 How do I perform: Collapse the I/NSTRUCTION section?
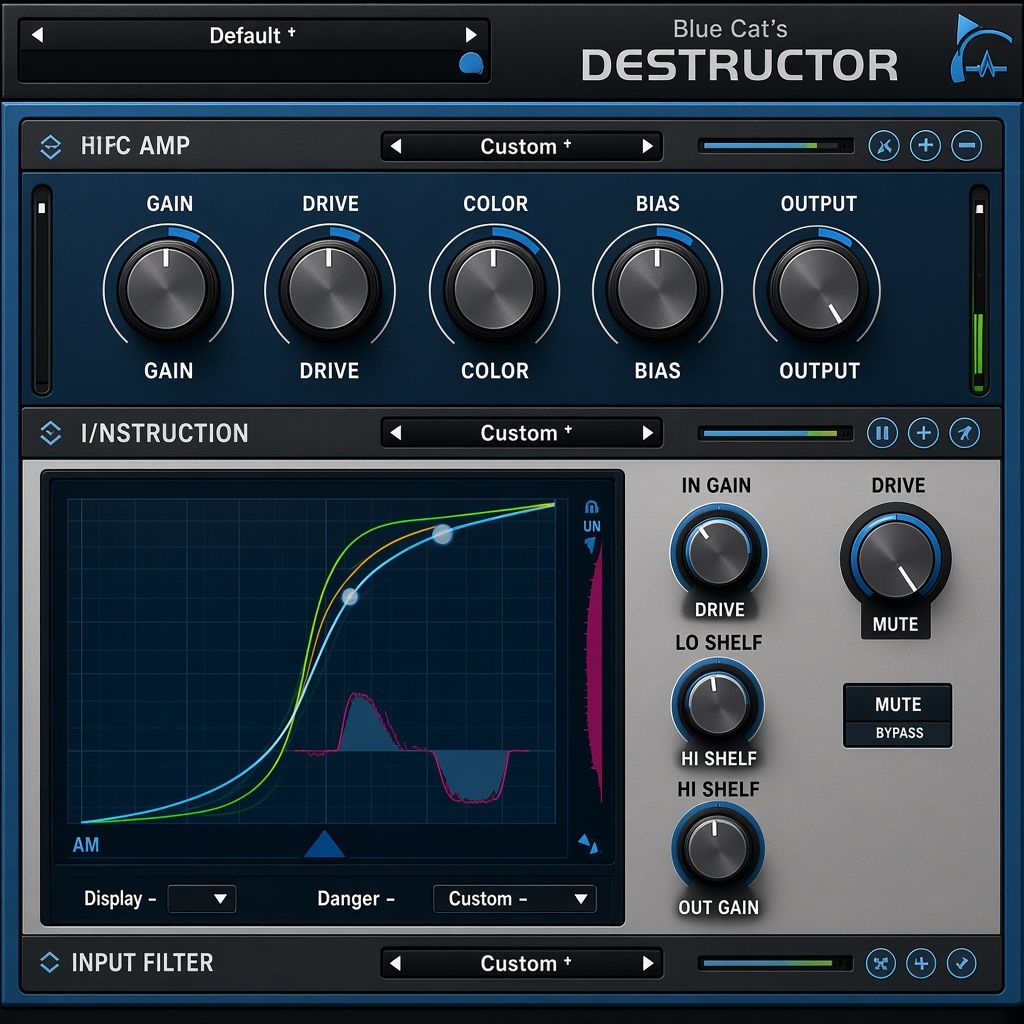(50, 433)
